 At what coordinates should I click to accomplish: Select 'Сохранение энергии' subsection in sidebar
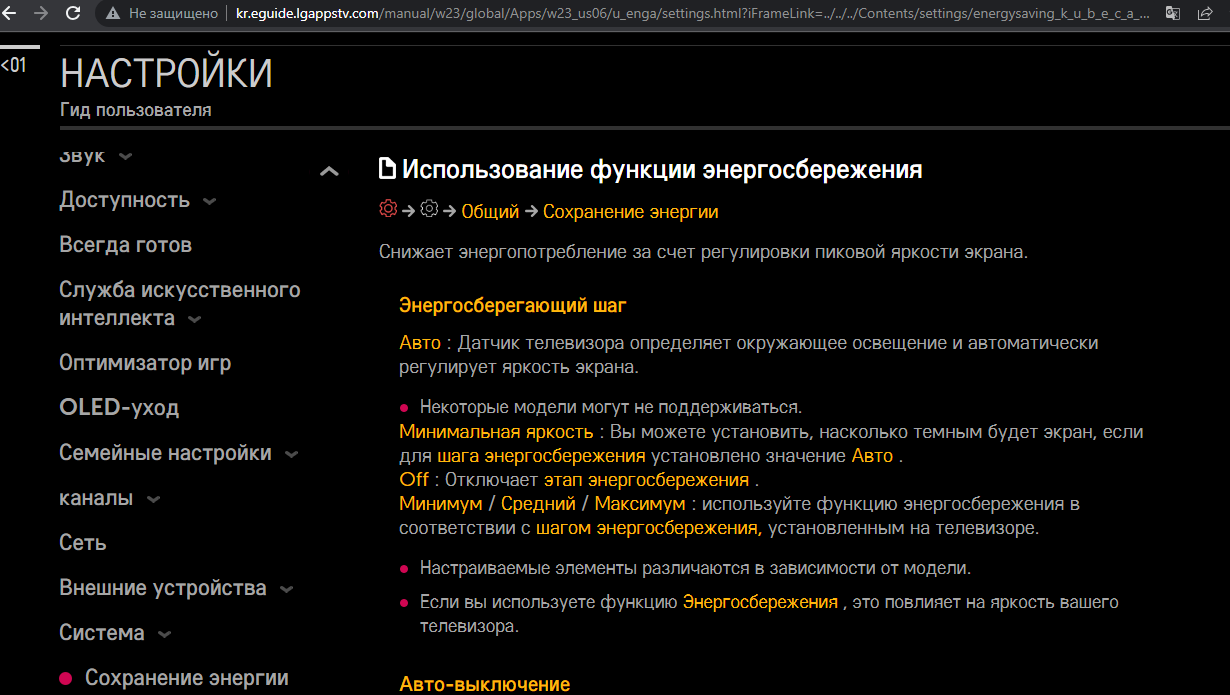click(x=186, y=678)
